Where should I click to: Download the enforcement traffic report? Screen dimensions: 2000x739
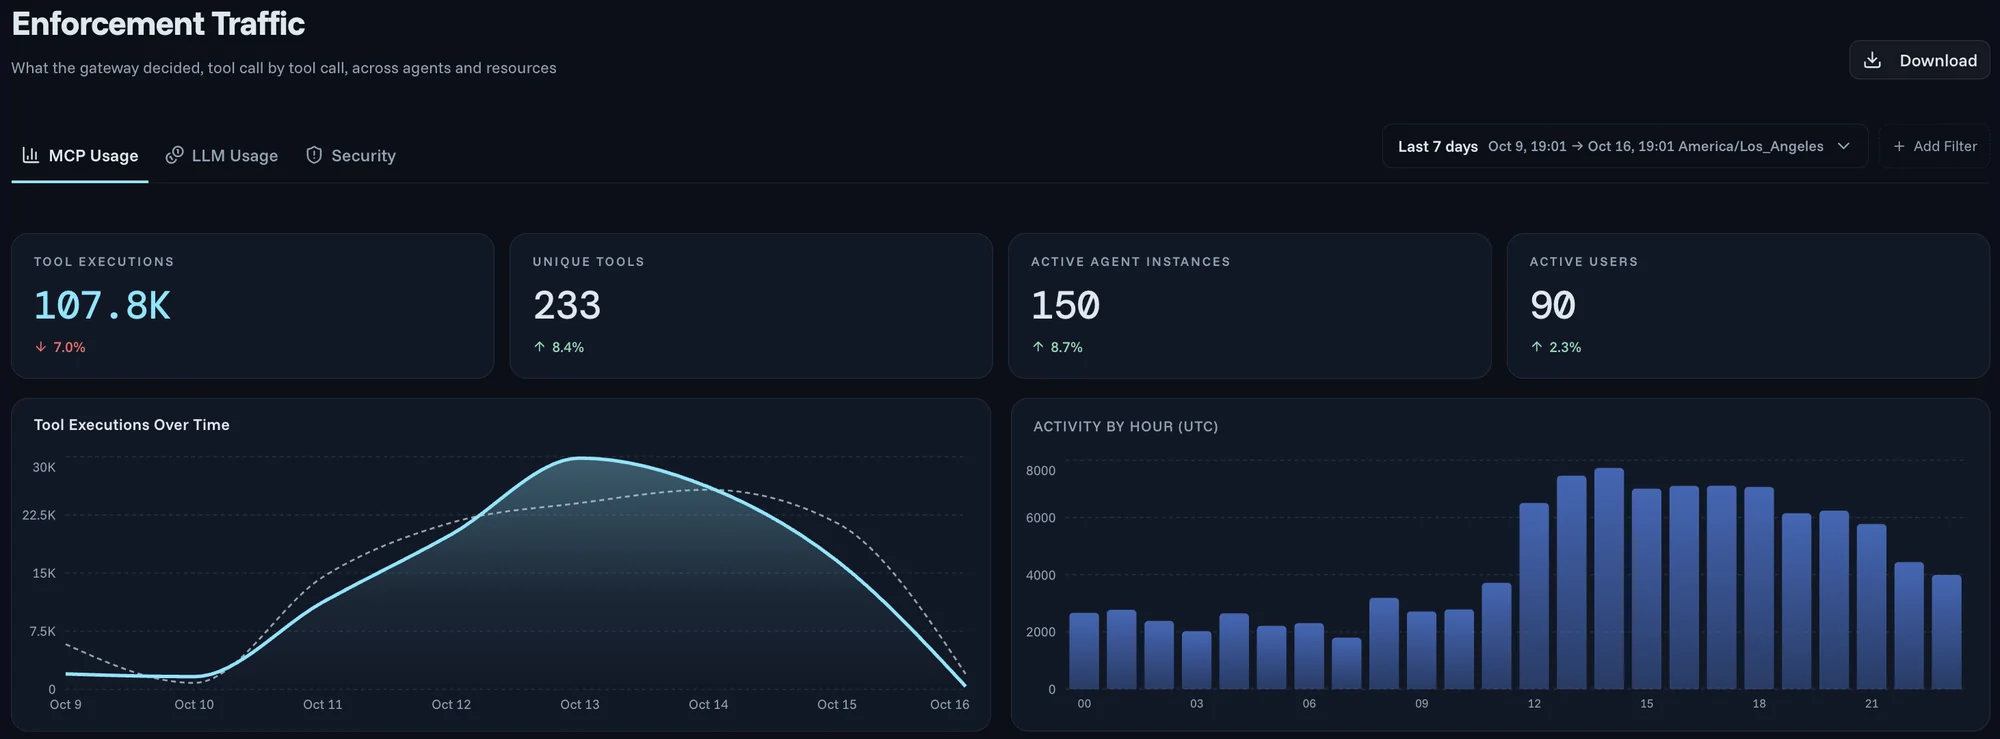tap(1919, 60)
